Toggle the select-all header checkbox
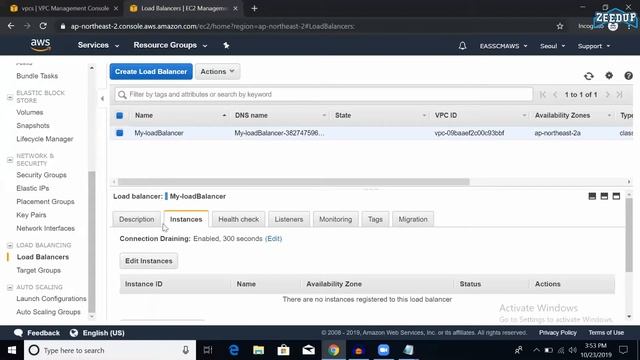 coord(120,116)
